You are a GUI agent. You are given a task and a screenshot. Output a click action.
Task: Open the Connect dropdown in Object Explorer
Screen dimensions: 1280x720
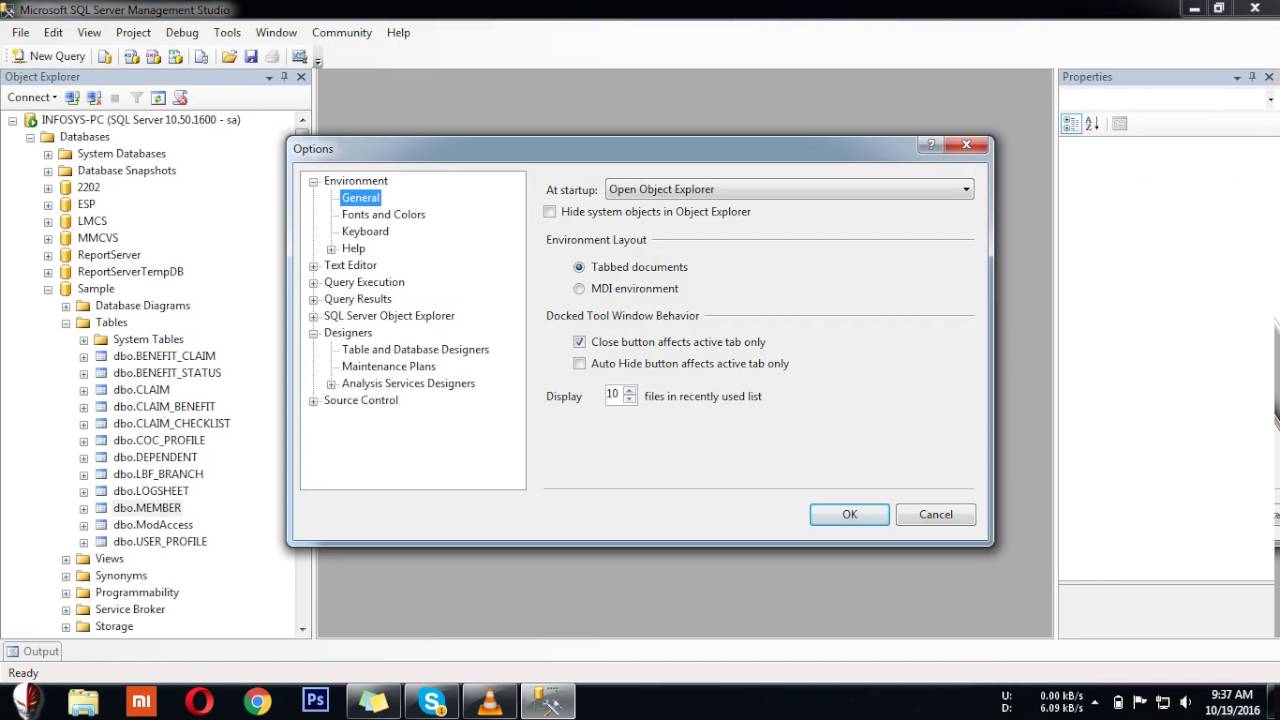coord(32,97)
